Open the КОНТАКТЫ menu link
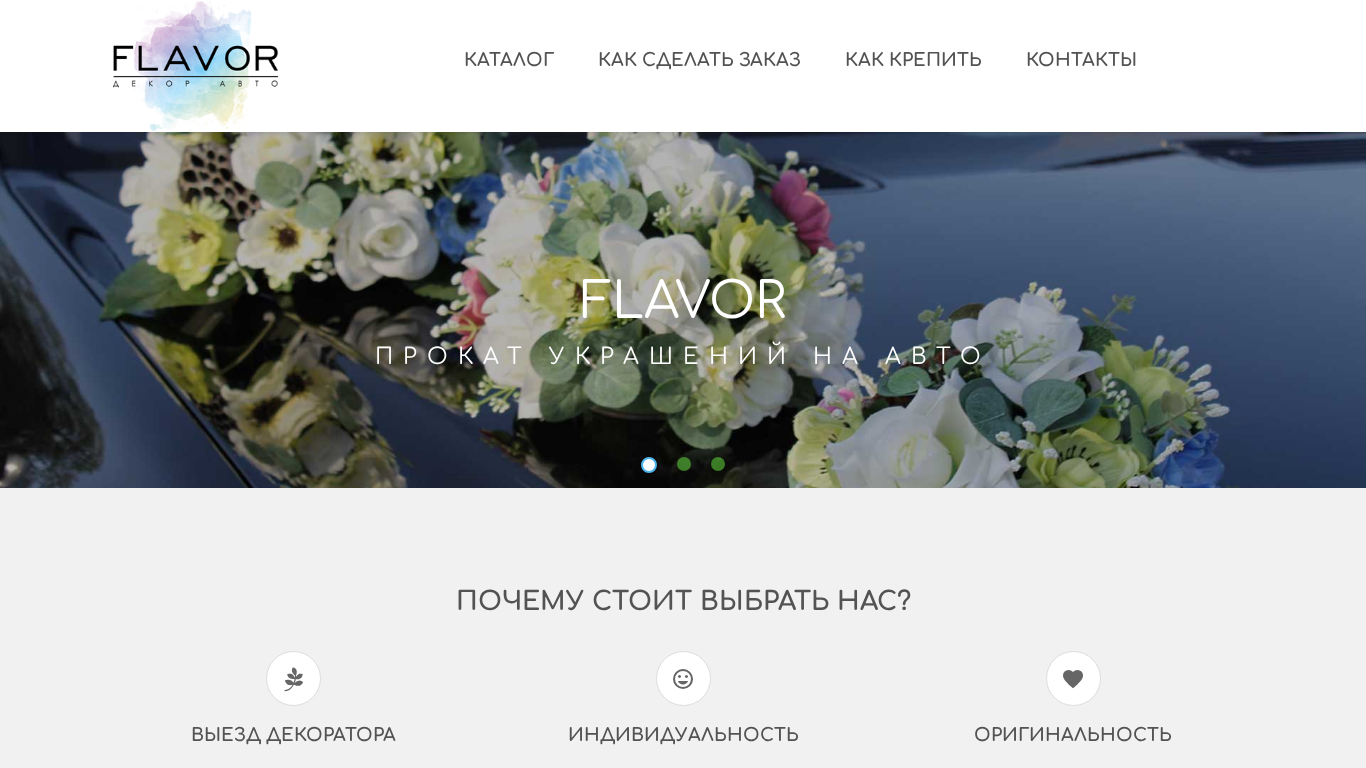The width and height of the screenshot is (1366, 768). [x=1081, y=60]
